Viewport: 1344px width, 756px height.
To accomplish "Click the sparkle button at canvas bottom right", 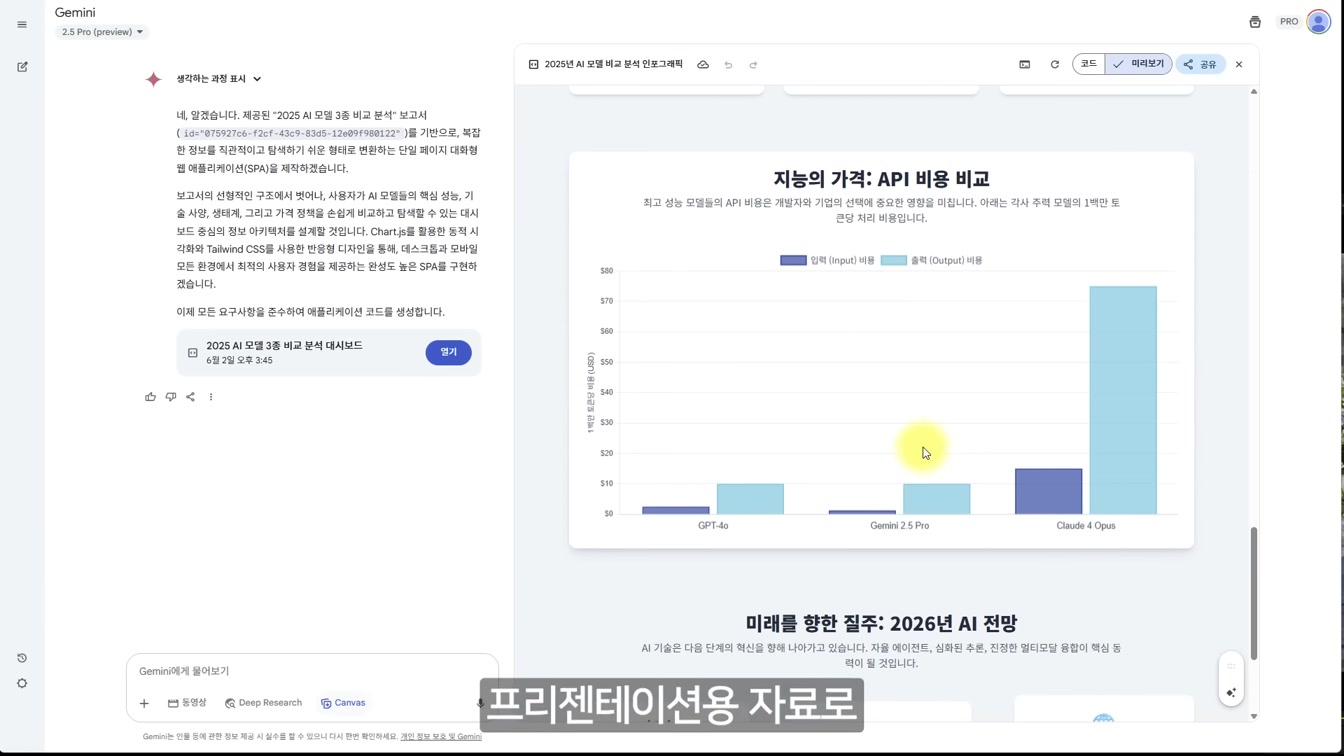I will (1231, 693).
